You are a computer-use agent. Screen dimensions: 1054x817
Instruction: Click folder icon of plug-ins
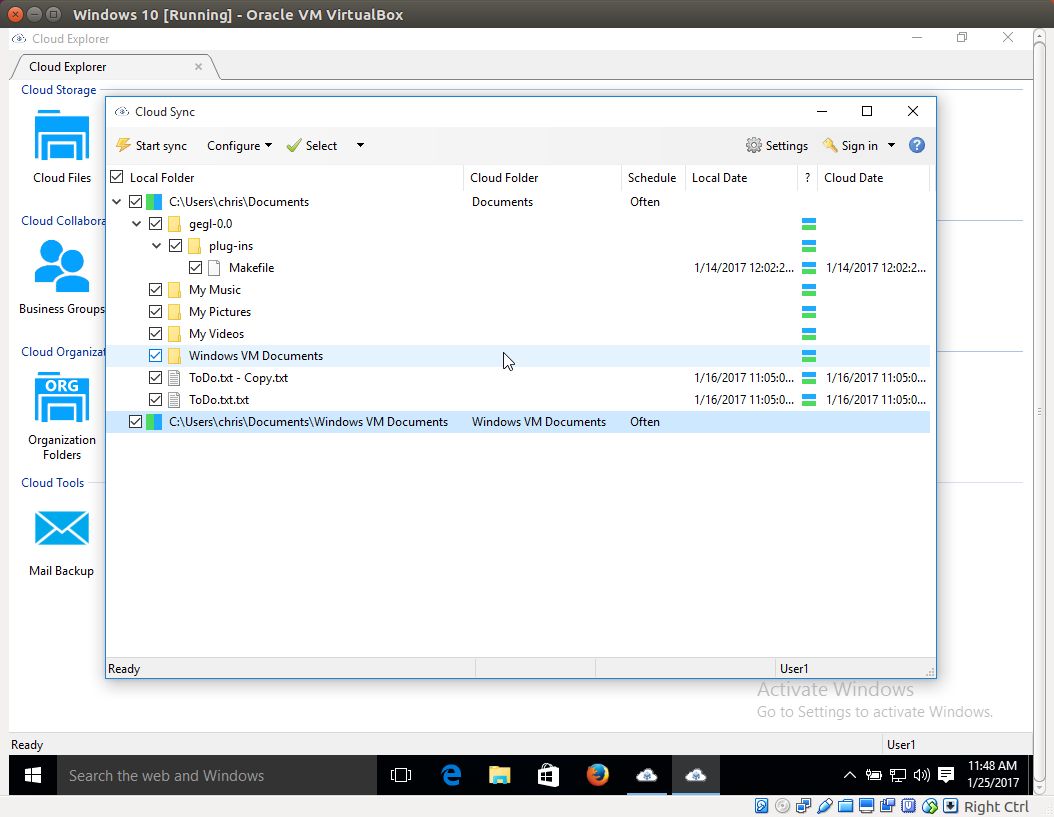[x=194, y=246]
